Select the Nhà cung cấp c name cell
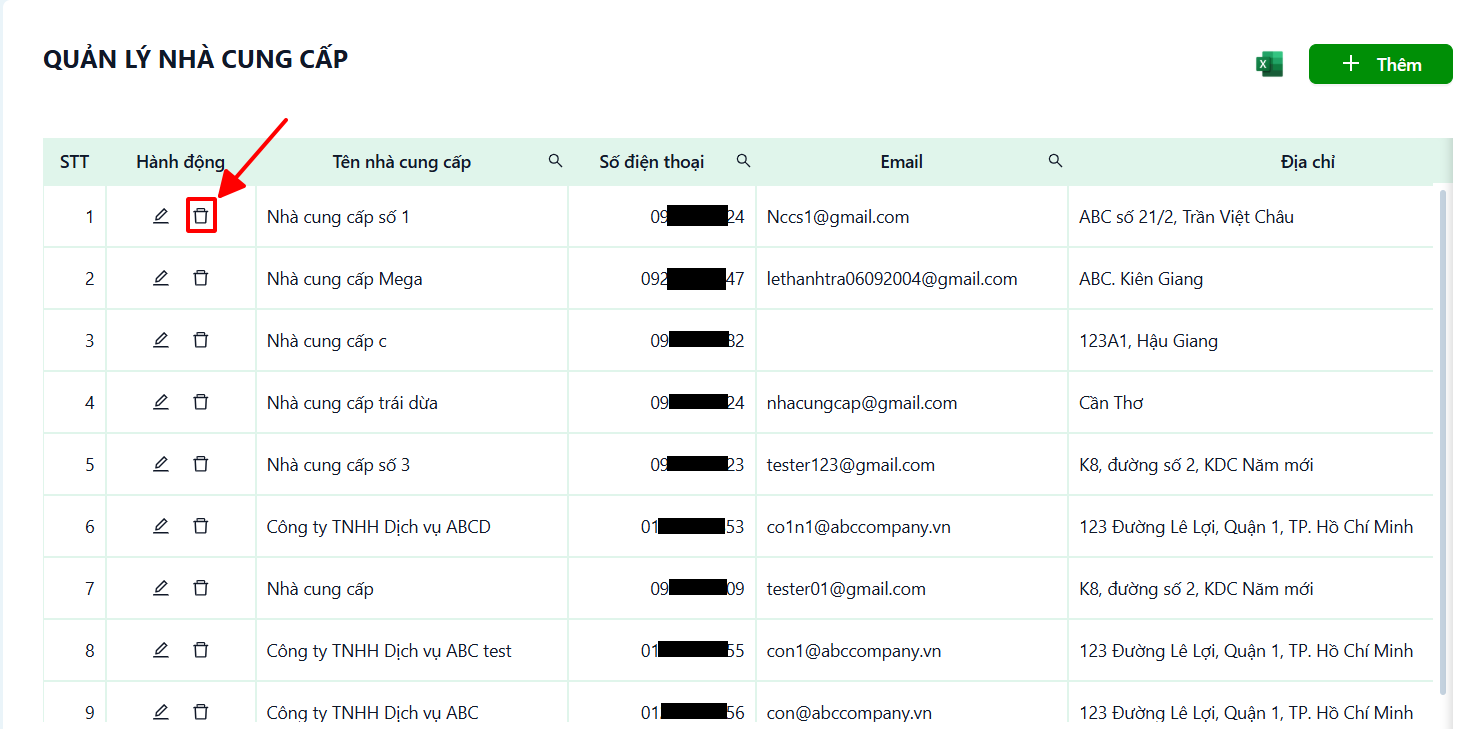The image size is (1461, 739). point(412,341)
